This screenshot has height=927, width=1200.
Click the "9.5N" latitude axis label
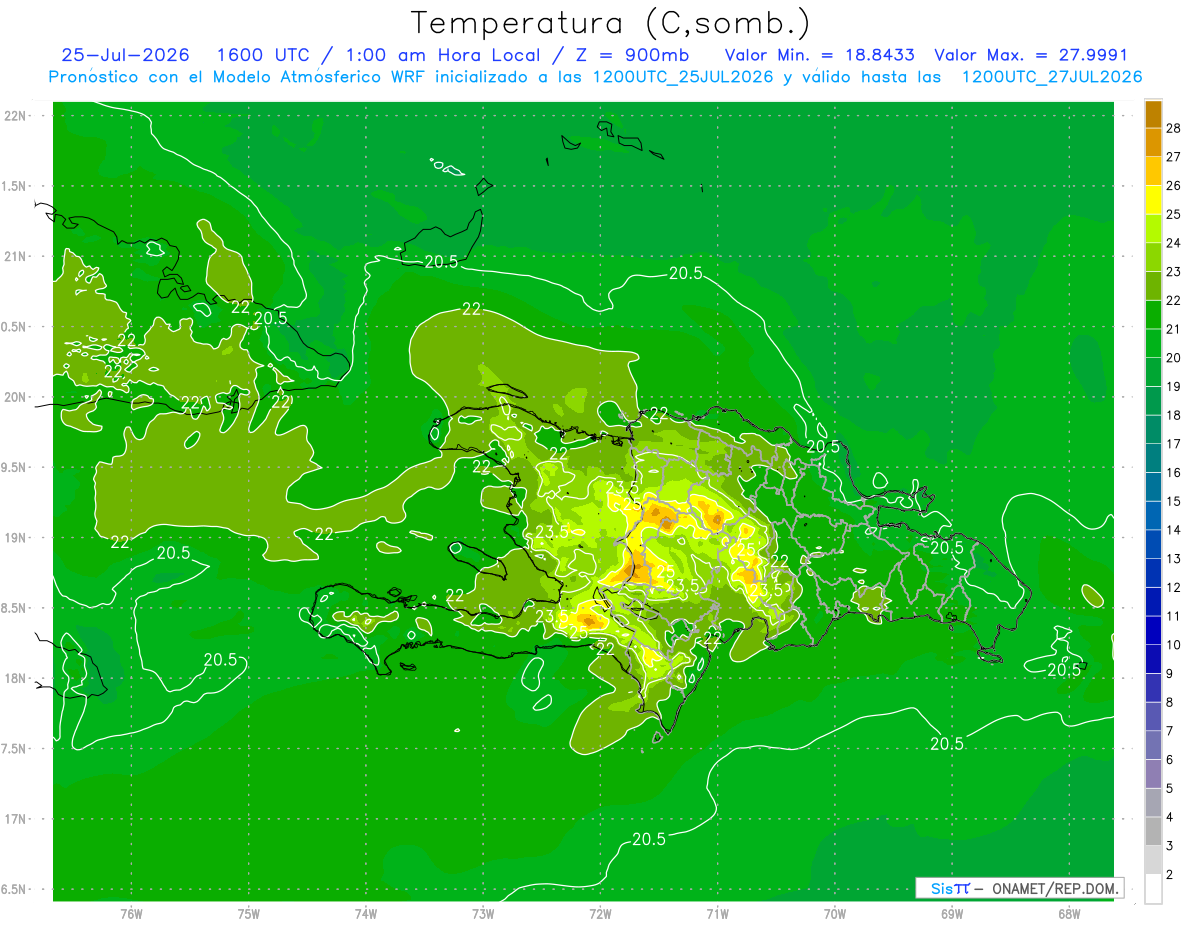pyautogui.click(x=14, y=468)
